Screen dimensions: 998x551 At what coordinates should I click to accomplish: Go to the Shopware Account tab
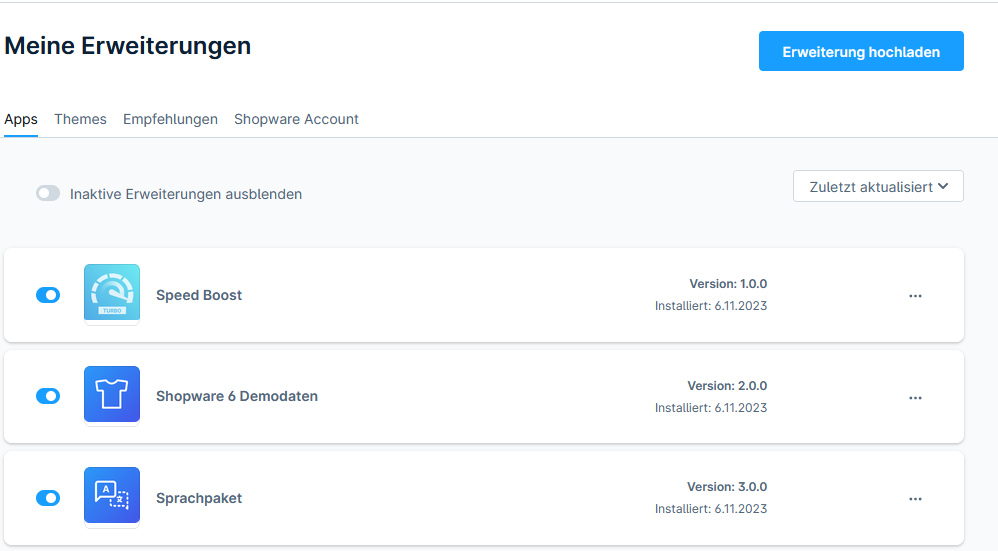pyautogui.click(x=296, y=119)
